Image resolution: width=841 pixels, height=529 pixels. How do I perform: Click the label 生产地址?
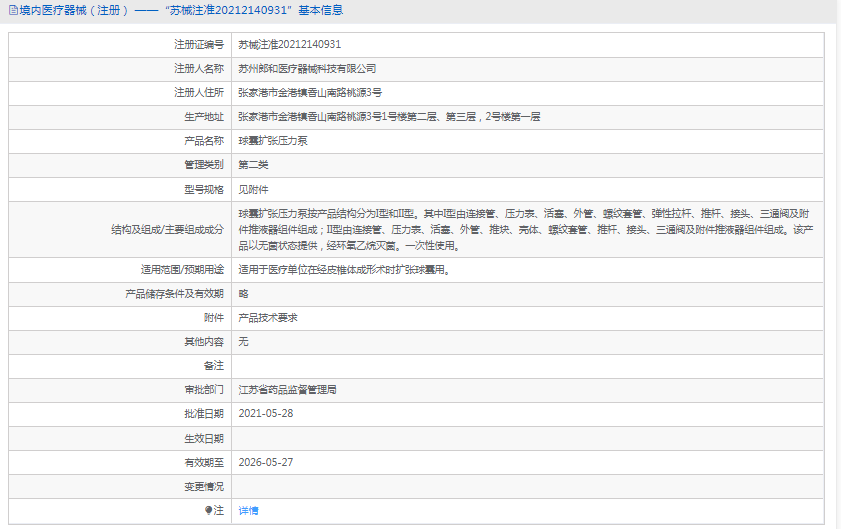[204, 117]
